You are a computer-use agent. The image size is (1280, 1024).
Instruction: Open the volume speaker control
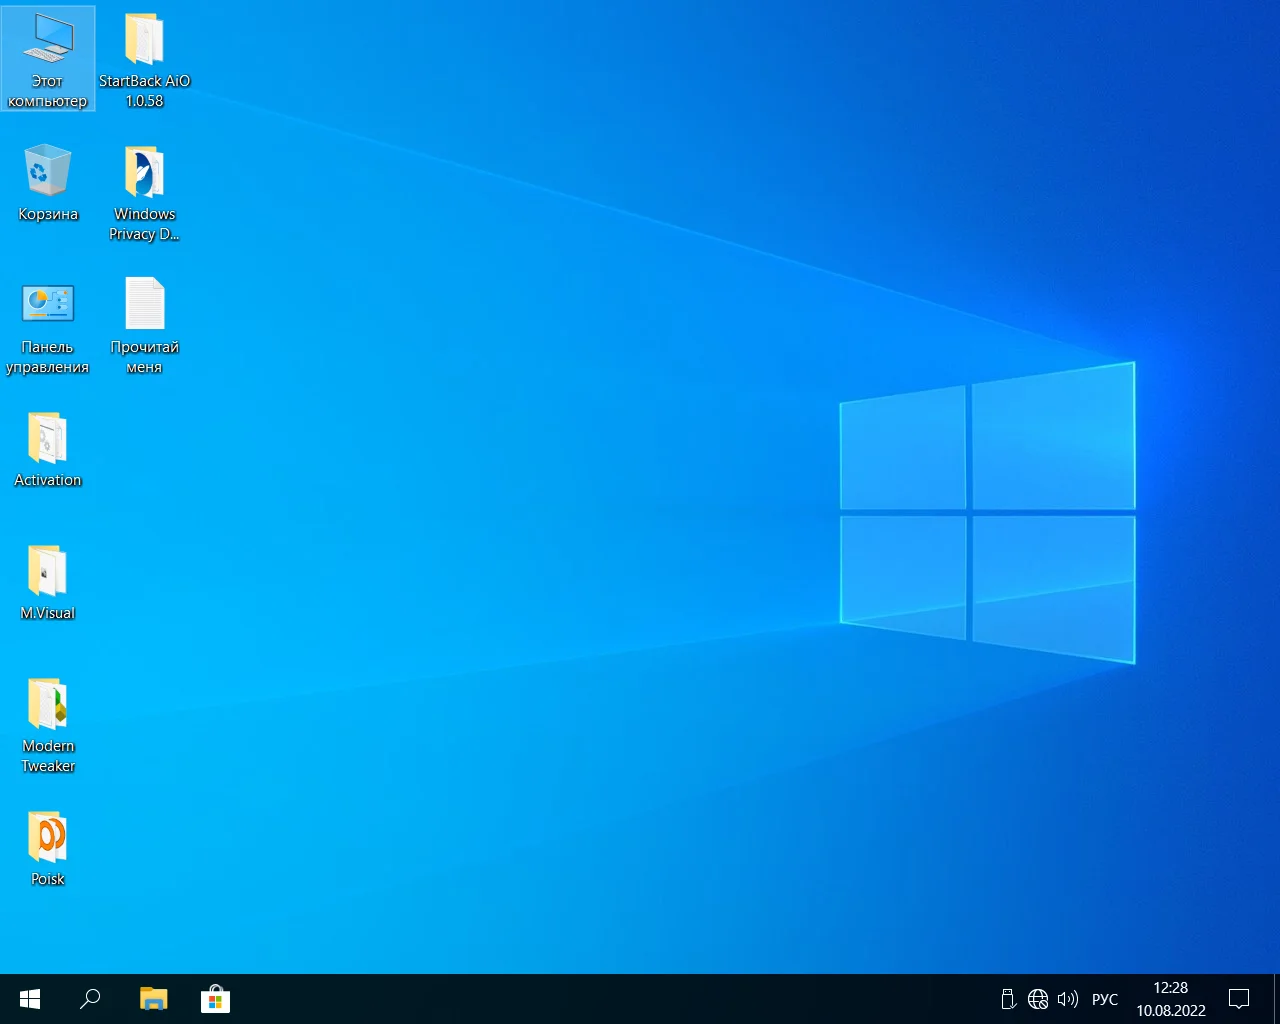1067,999
